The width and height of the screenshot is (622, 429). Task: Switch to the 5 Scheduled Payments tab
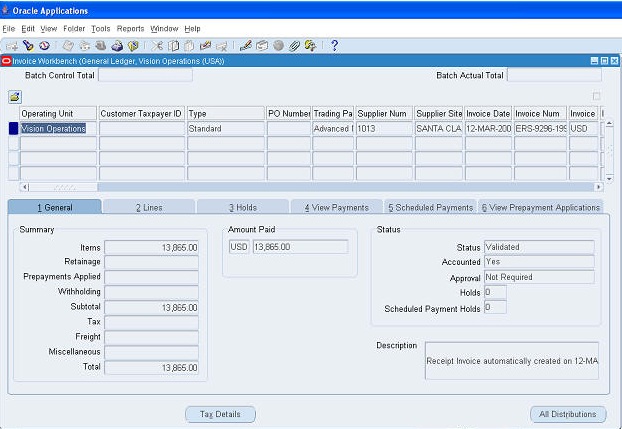point(430,208)
